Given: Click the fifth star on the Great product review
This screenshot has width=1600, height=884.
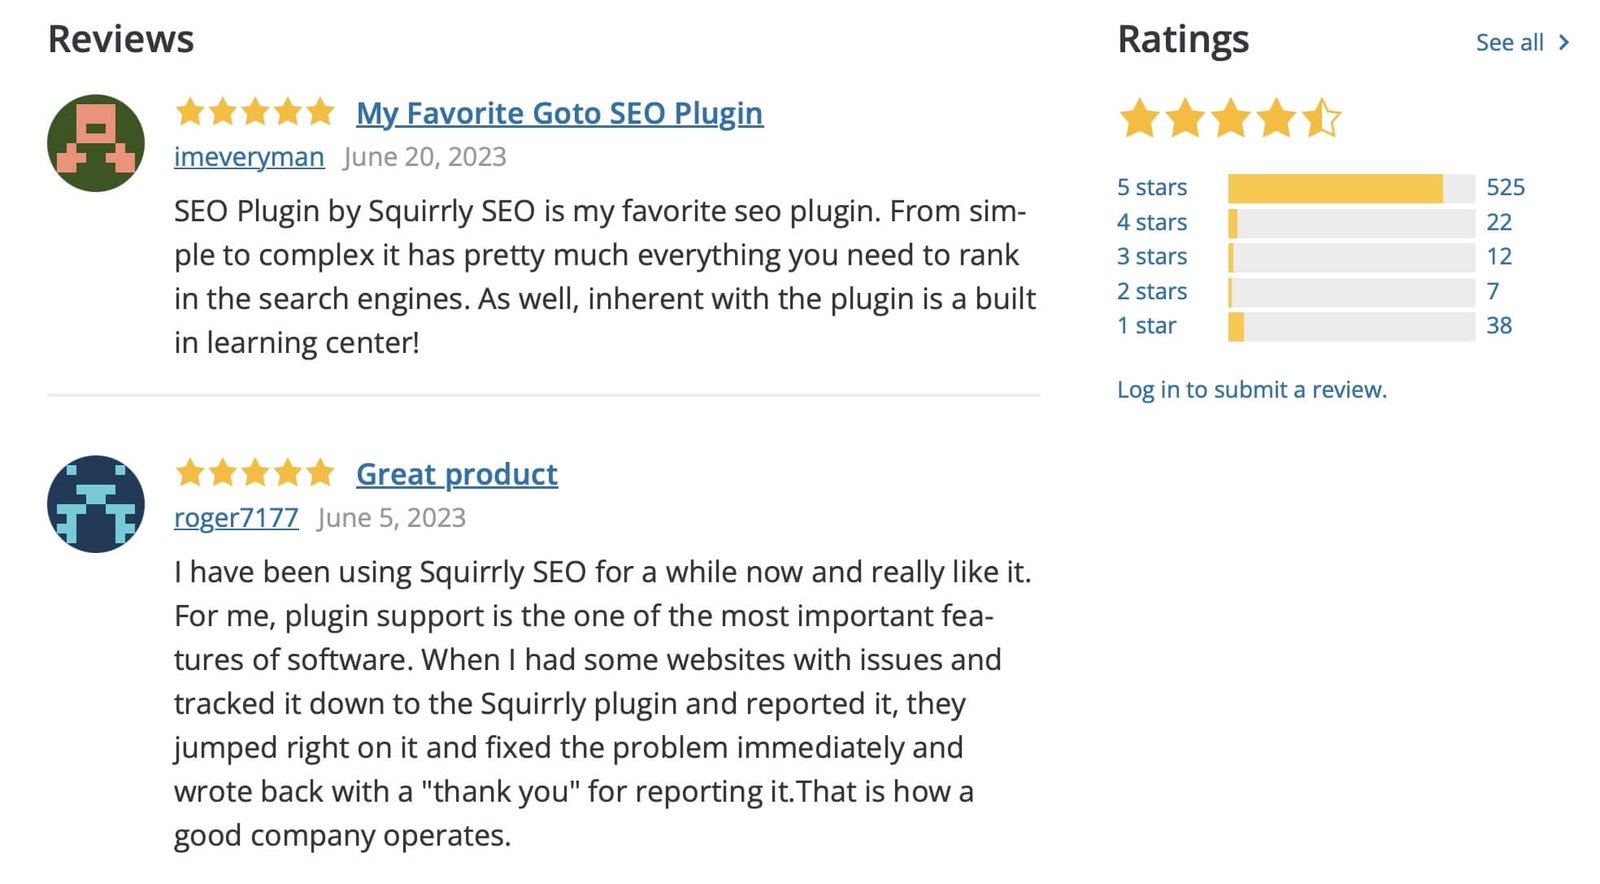Looking at the screenshot, I should click(322, 472).
